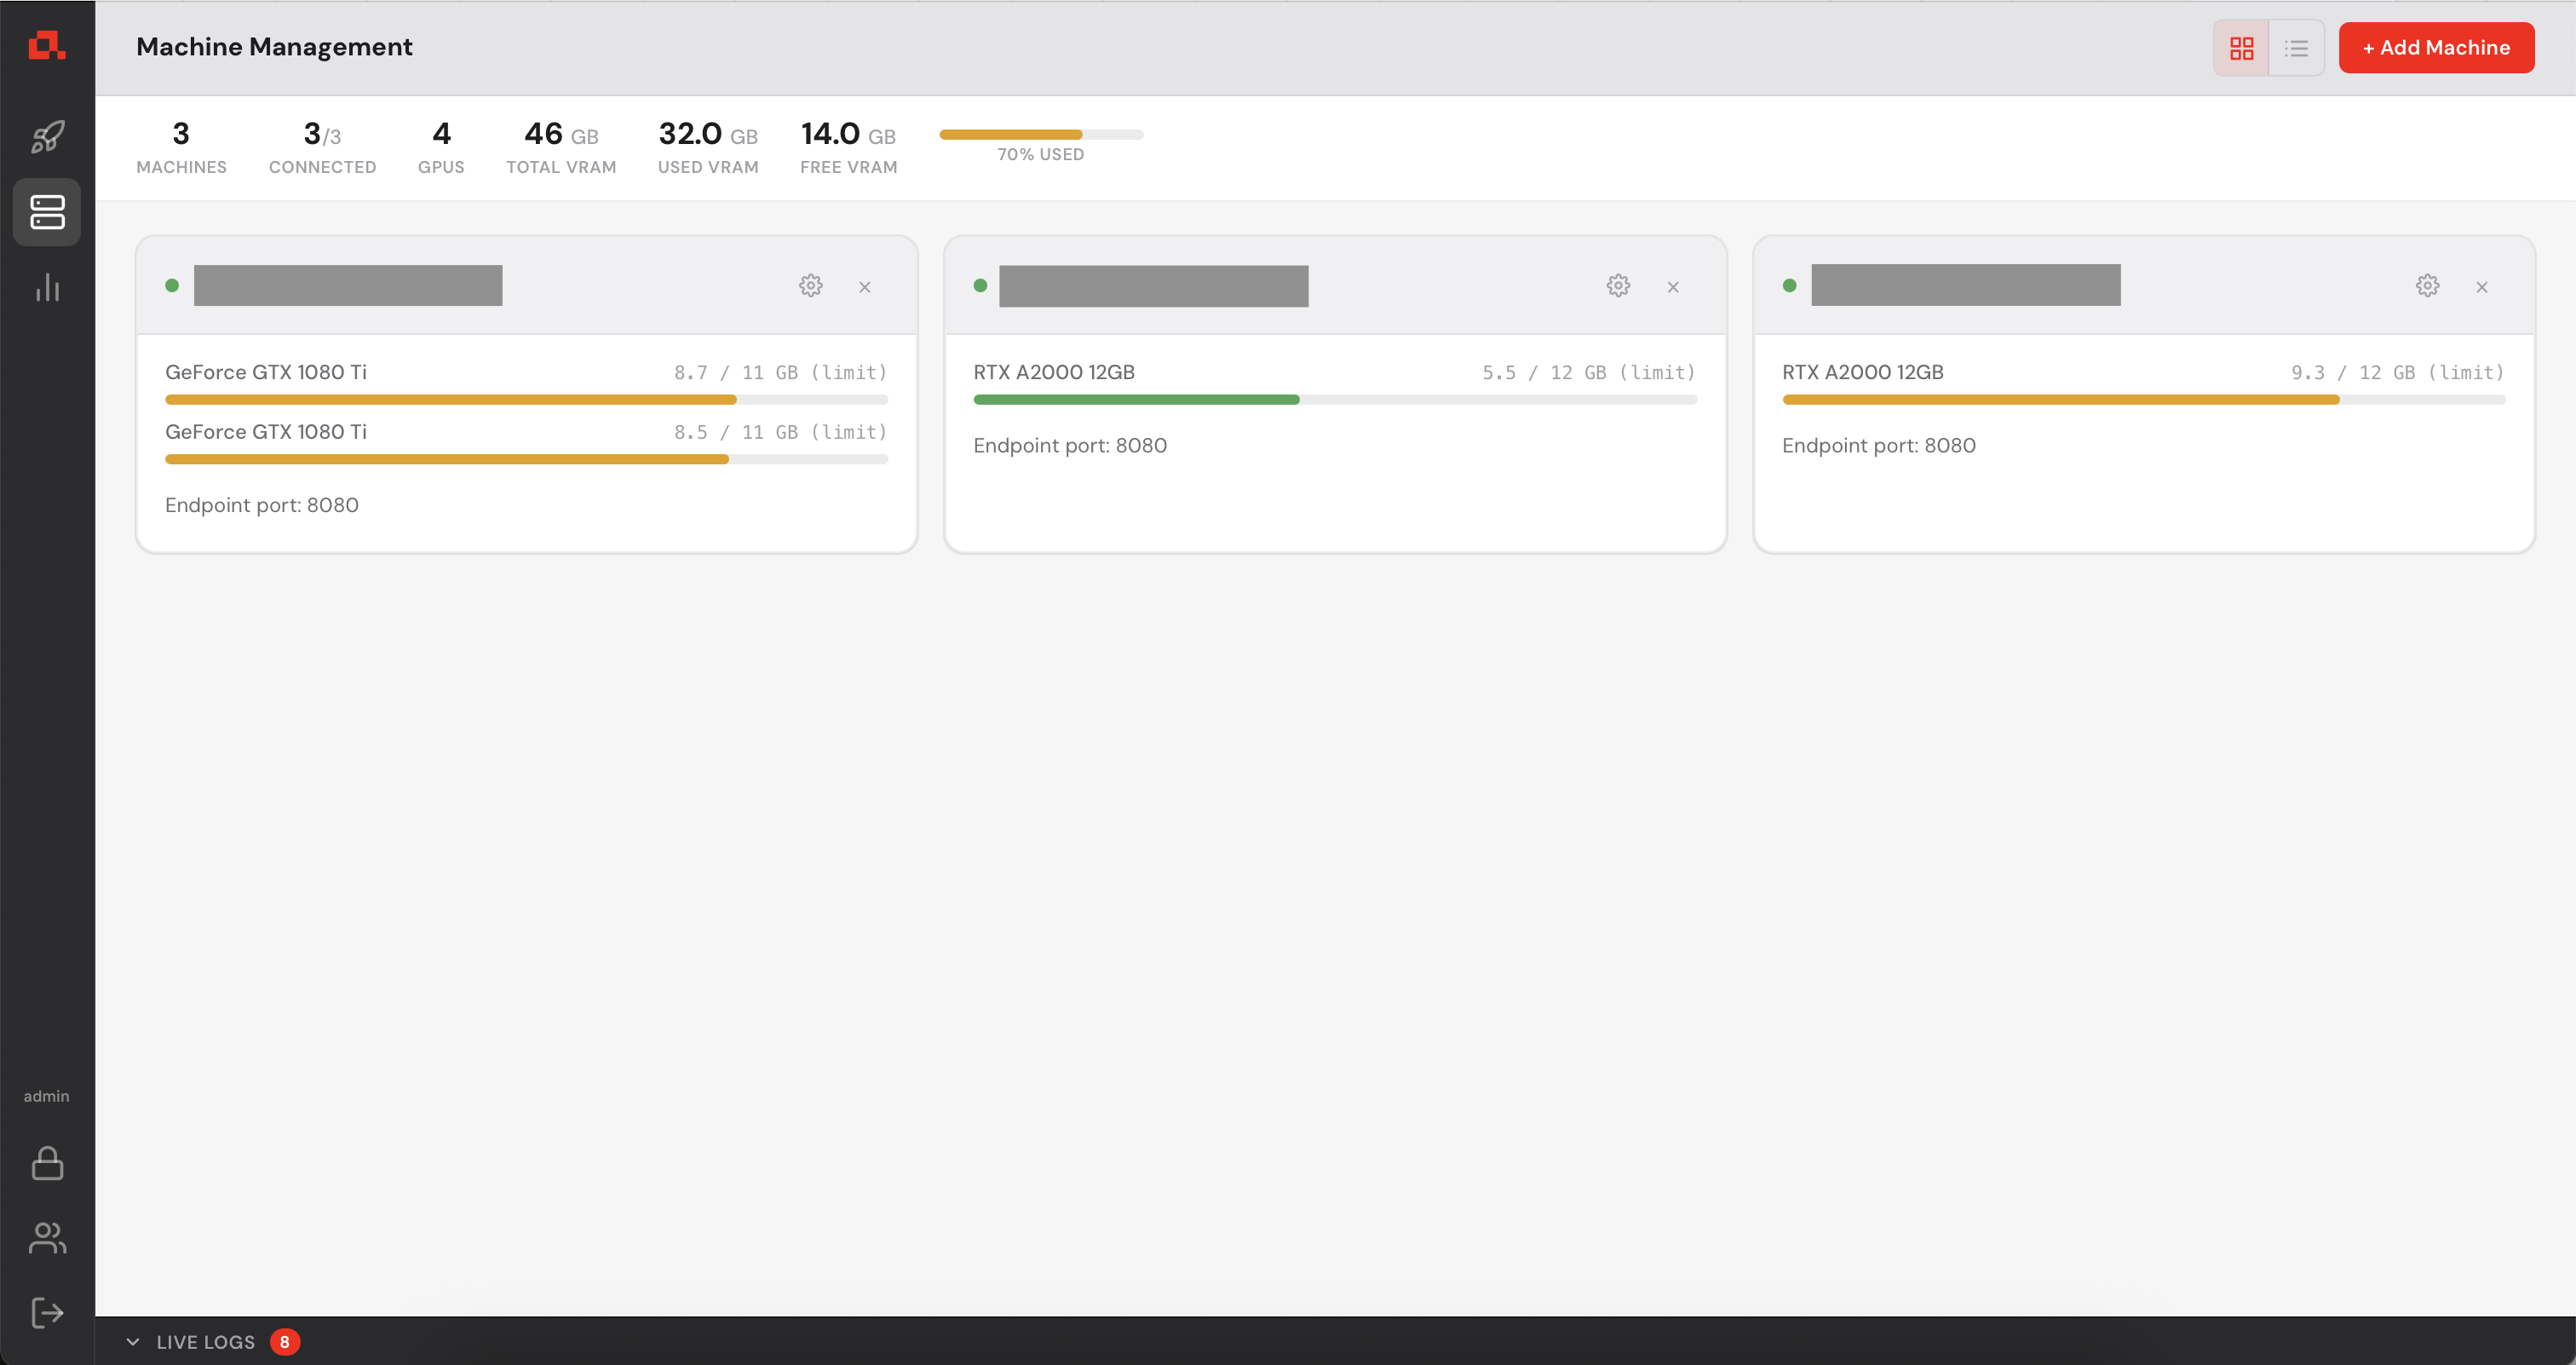Image resolution: width=2576 pixels, height=1365 pixels.
Task: Remove the GTX 1080 Ti machine card
Action: (865, 287)
